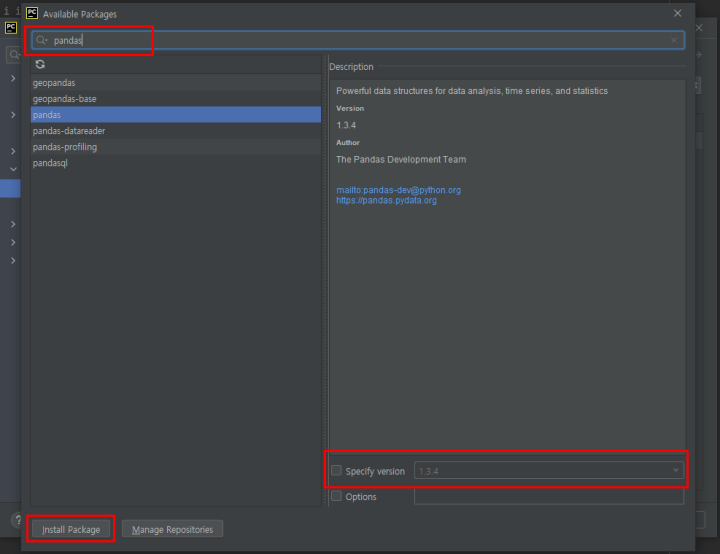Screen dimensions: 720x554
Task: Click the PyCharm logo in the Available Packages title bar
Action: click(x=32, y=13)
